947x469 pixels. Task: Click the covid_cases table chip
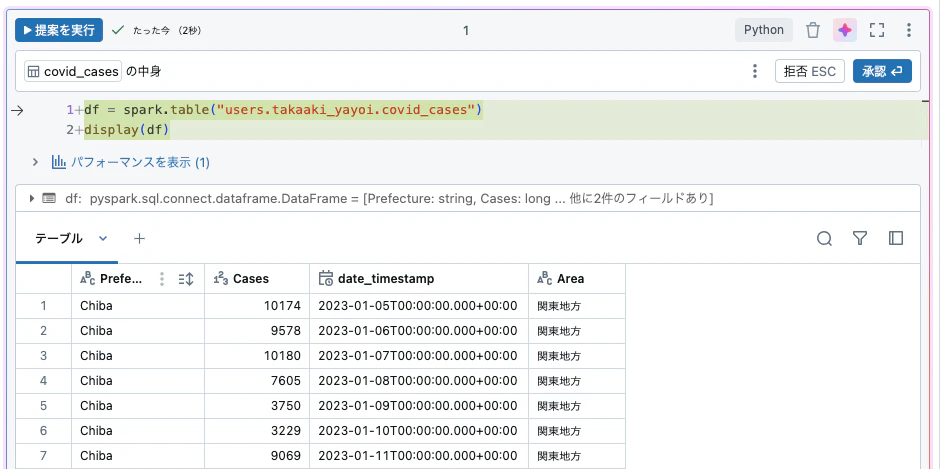coord(73,71)
